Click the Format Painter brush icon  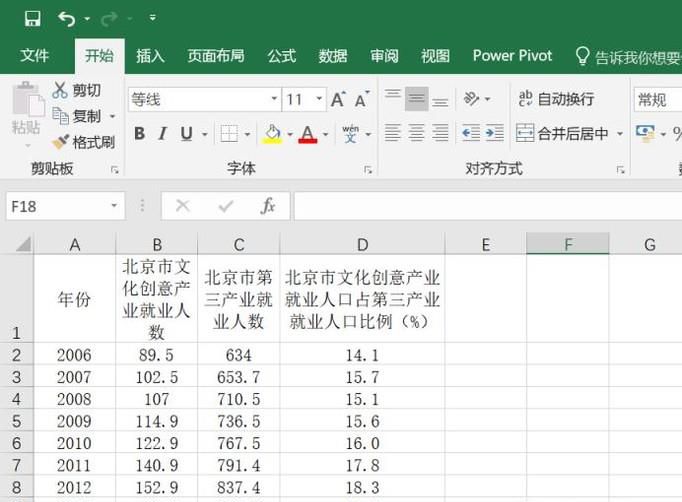pyautogui.click(x=61, y=142)
